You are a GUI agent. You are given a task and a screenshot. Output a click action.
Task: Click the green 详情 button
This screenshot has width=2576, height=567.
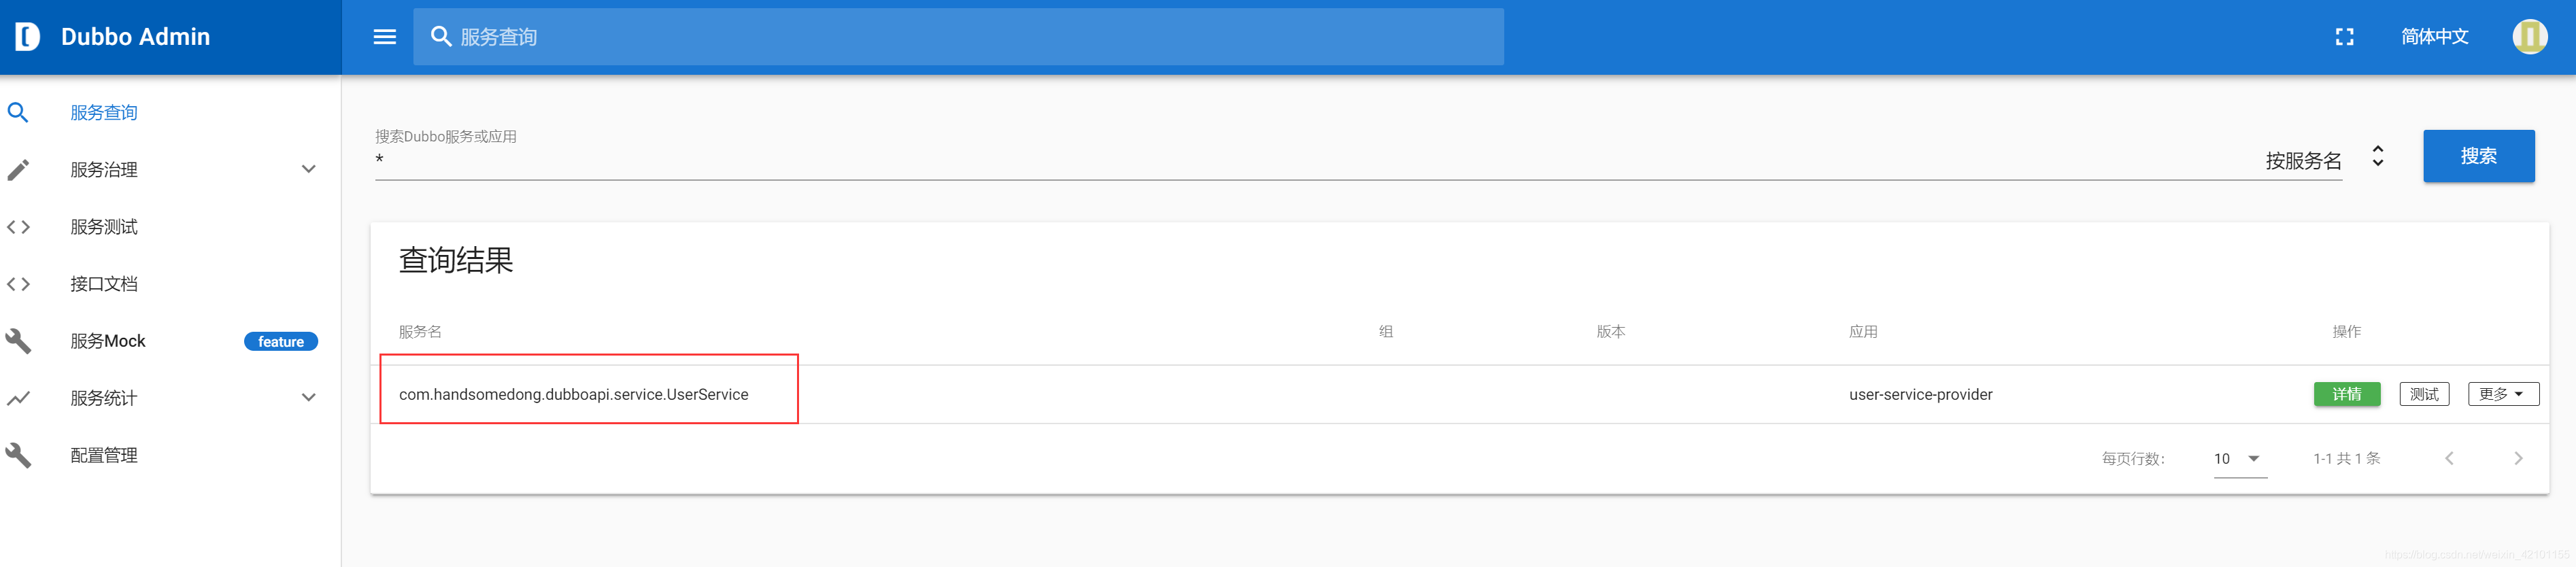click(2346, 394)
